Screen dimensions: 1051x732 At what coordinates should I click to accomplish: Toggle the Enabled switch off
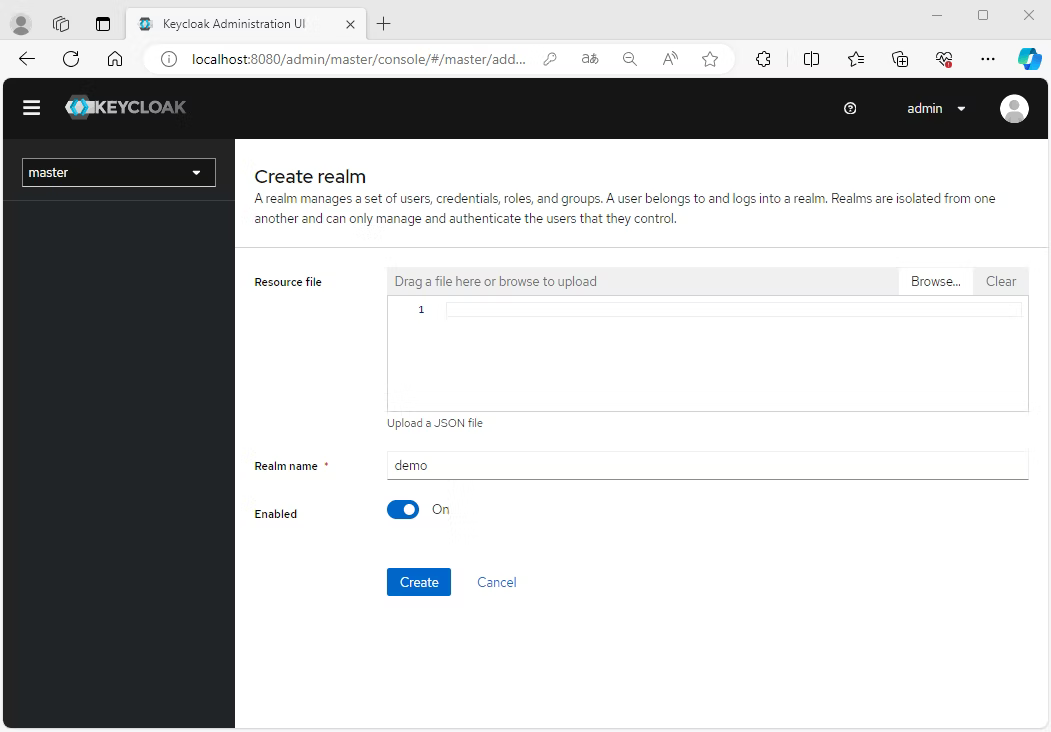point(403,510)
